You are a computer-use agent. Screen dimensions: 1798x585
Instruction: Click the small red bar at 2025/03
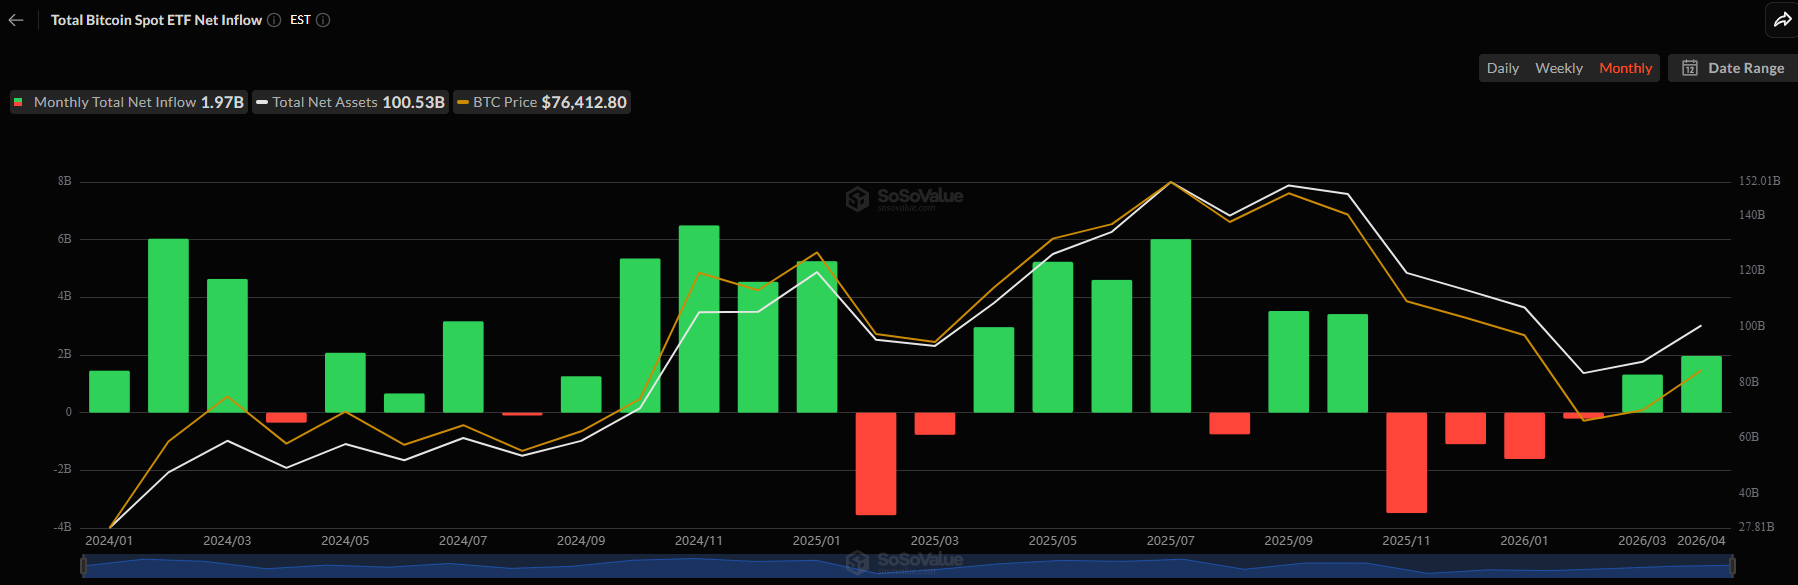click(x=935, y=423)
